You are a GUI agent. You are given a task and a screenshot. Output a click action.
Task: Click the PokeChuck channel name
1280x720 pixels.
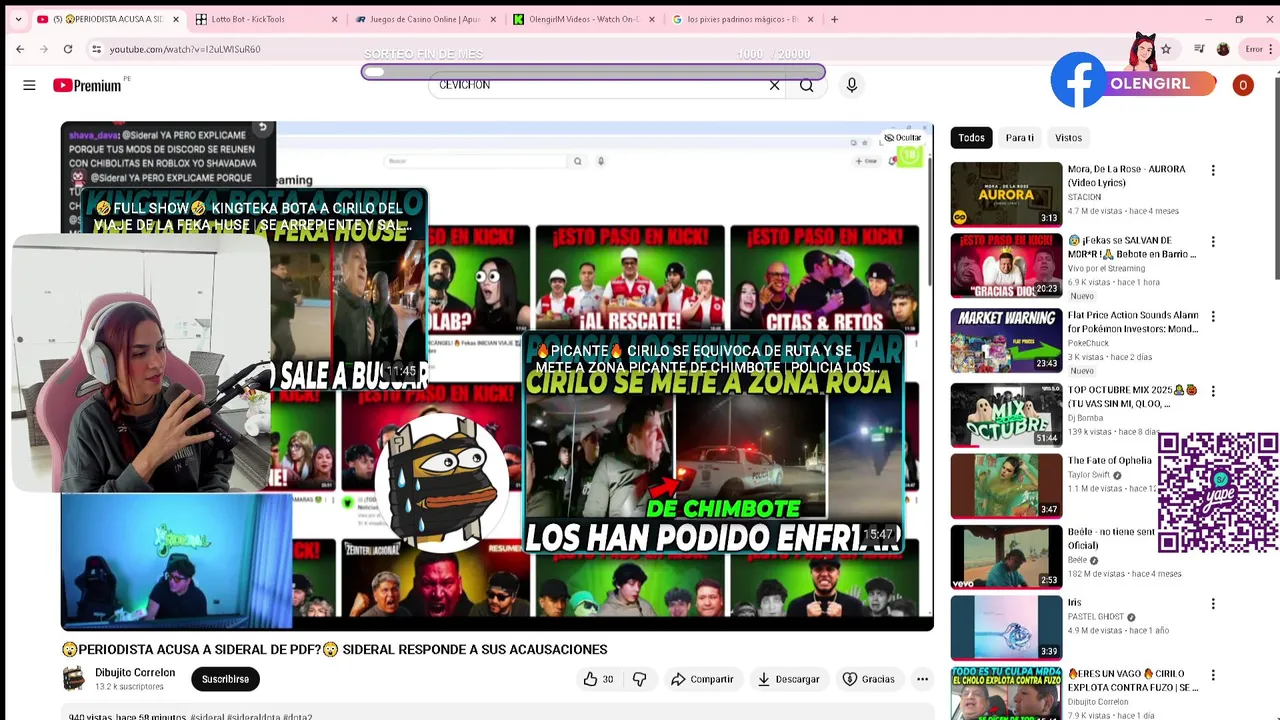click(x=1088, y=343)
